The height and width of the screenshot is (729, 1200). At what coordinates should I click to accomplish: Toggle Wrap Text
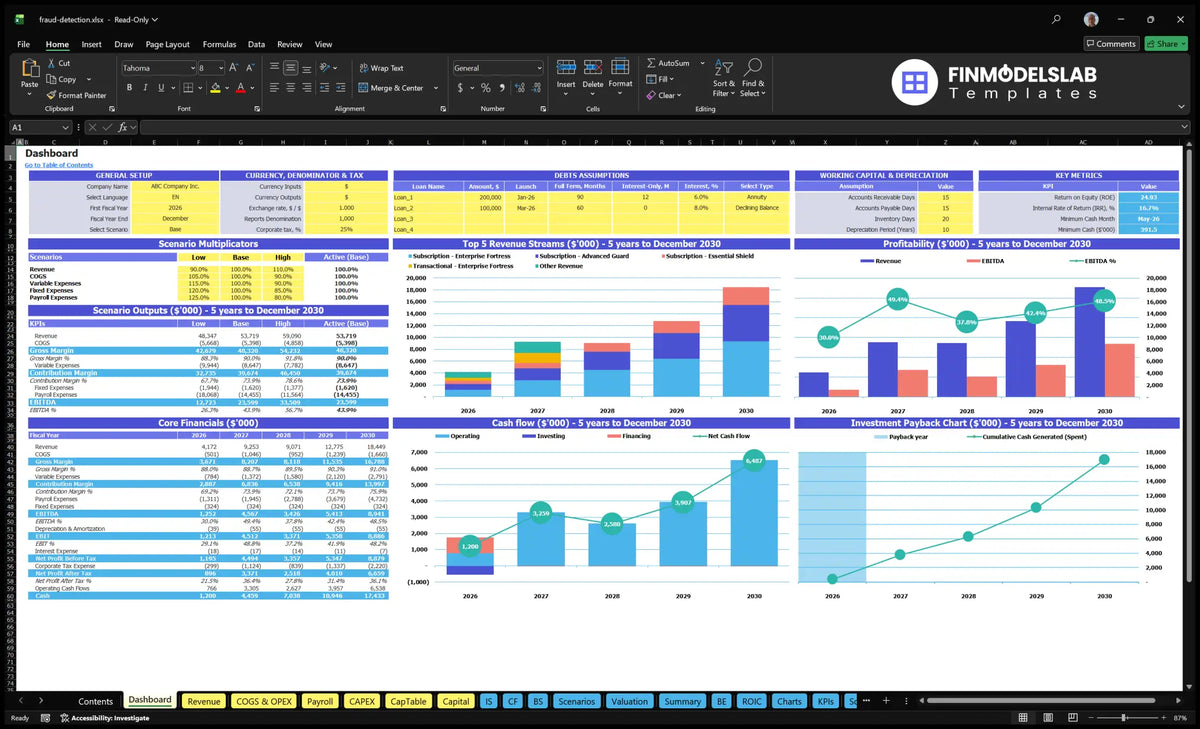381,68
